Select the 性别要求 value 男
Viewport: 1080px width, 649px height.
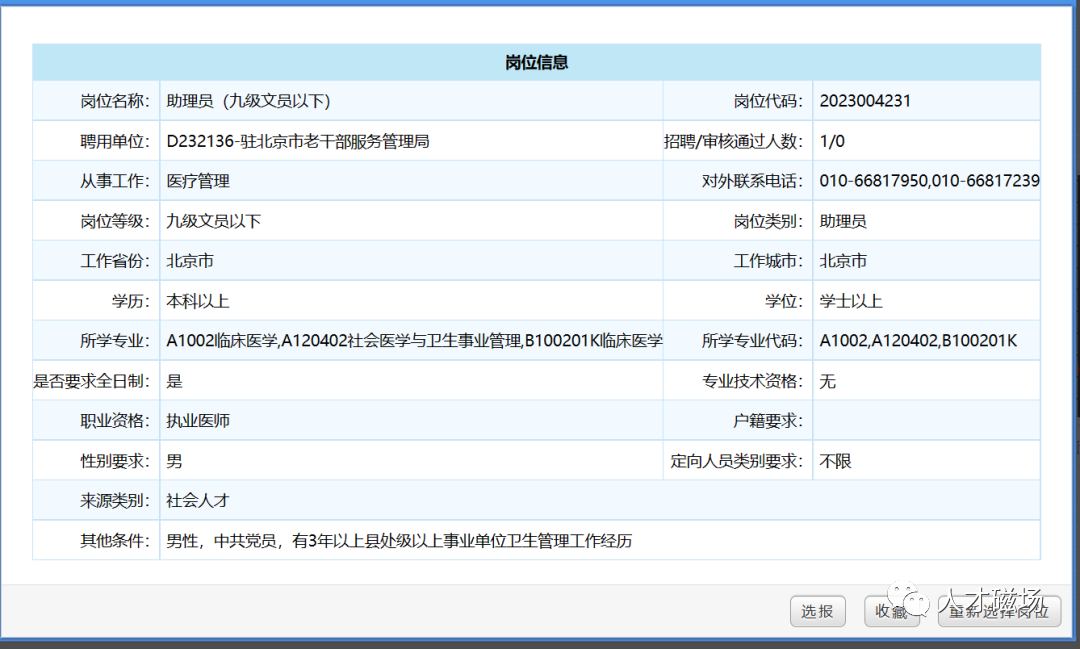click(174, 461)
